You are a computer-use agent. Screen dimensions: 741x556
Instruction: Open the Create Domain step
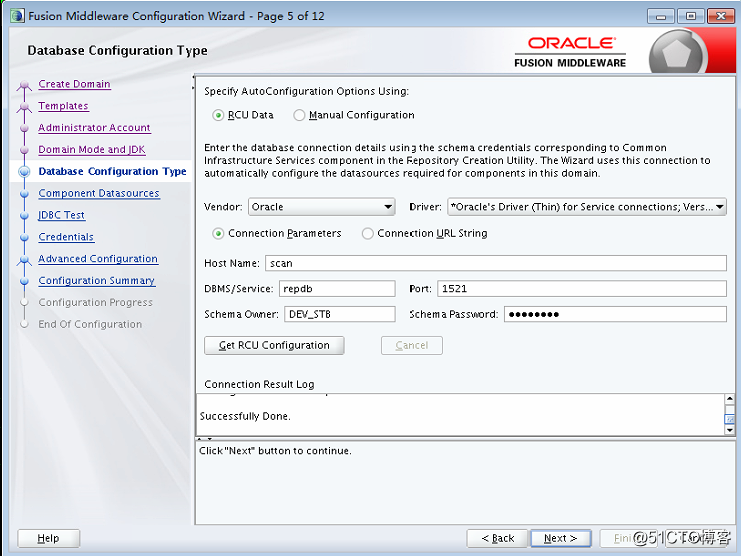click(x=74, y=84)
